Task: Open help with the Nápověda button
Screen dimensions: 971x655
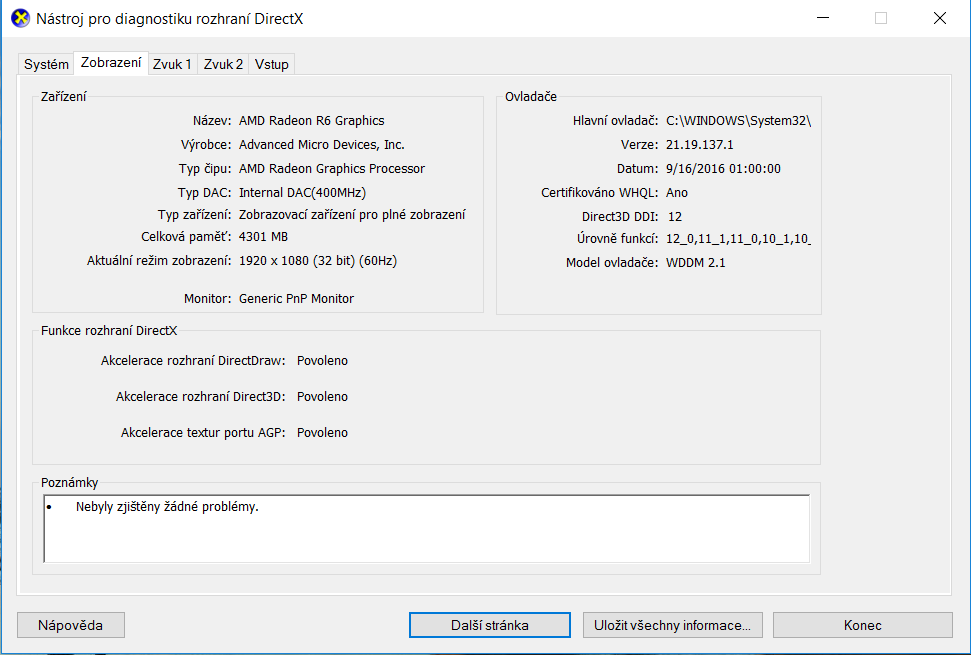Action: [71, 625]
